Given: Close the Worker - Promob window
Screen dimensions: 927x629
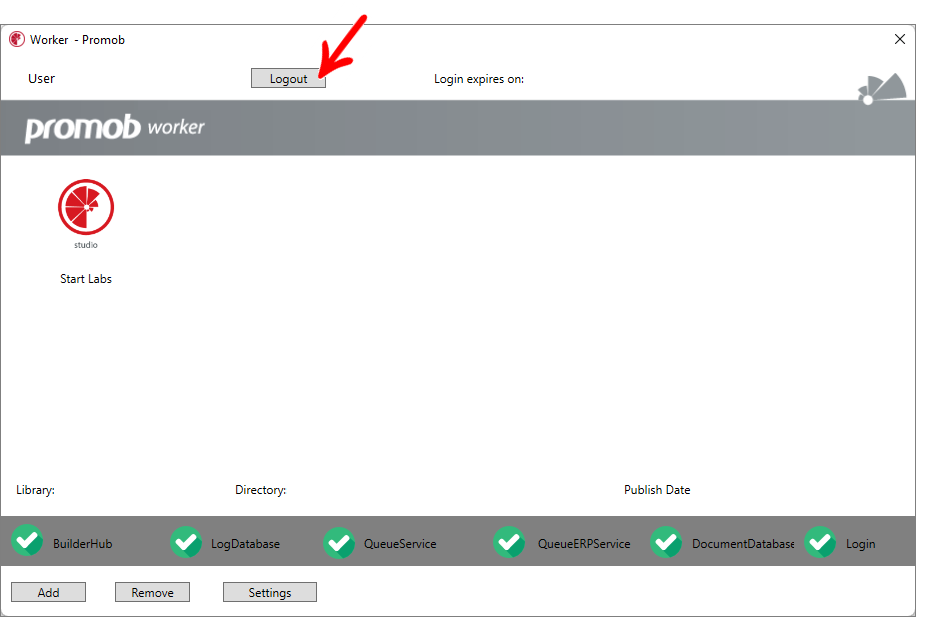Looking at the screenshot, I should (x=900, y=39).
